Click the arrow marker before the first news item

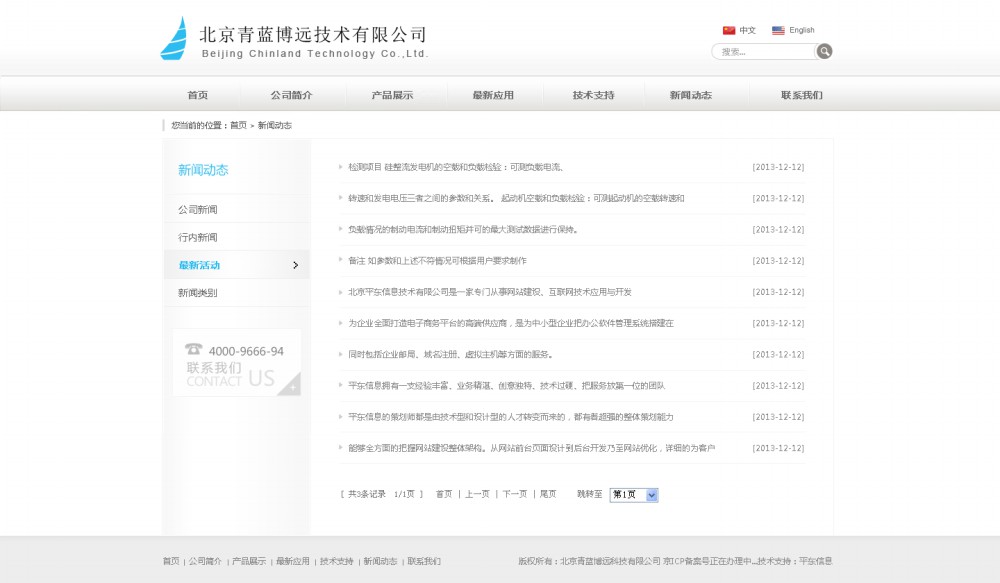point(337,167)
